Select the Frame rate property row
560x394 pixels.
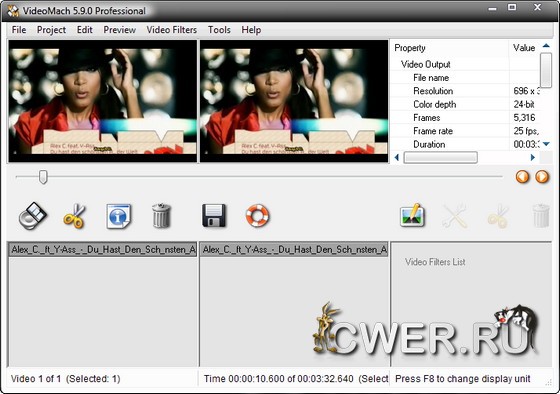(x=465, y=131)
